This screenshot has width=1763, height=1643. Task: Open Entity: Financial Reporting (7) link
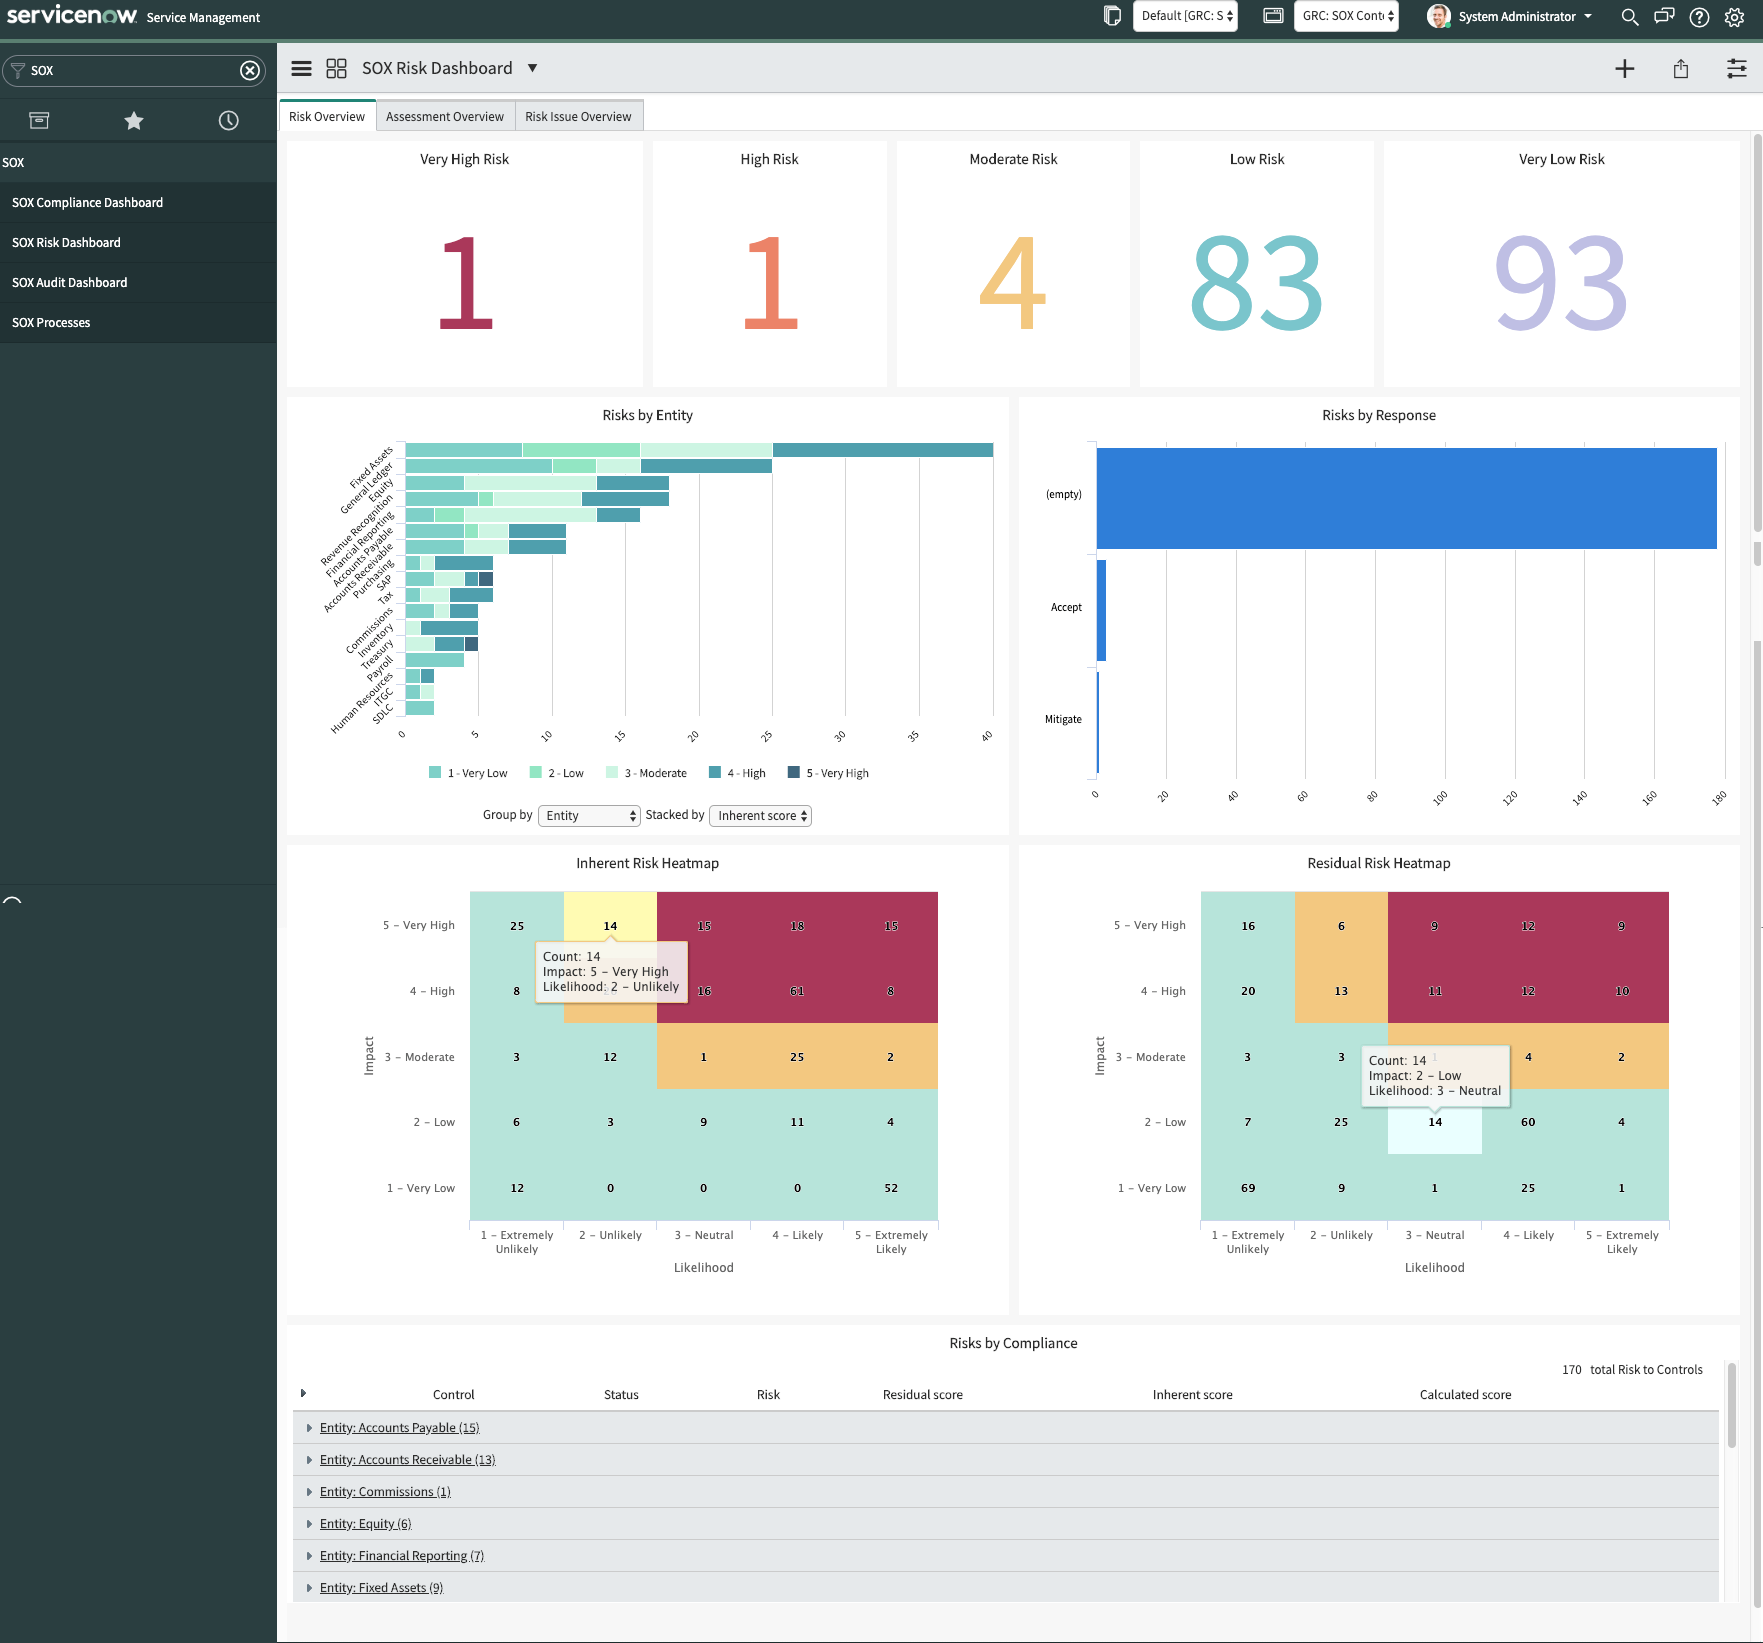click(x=402, y=1556)
